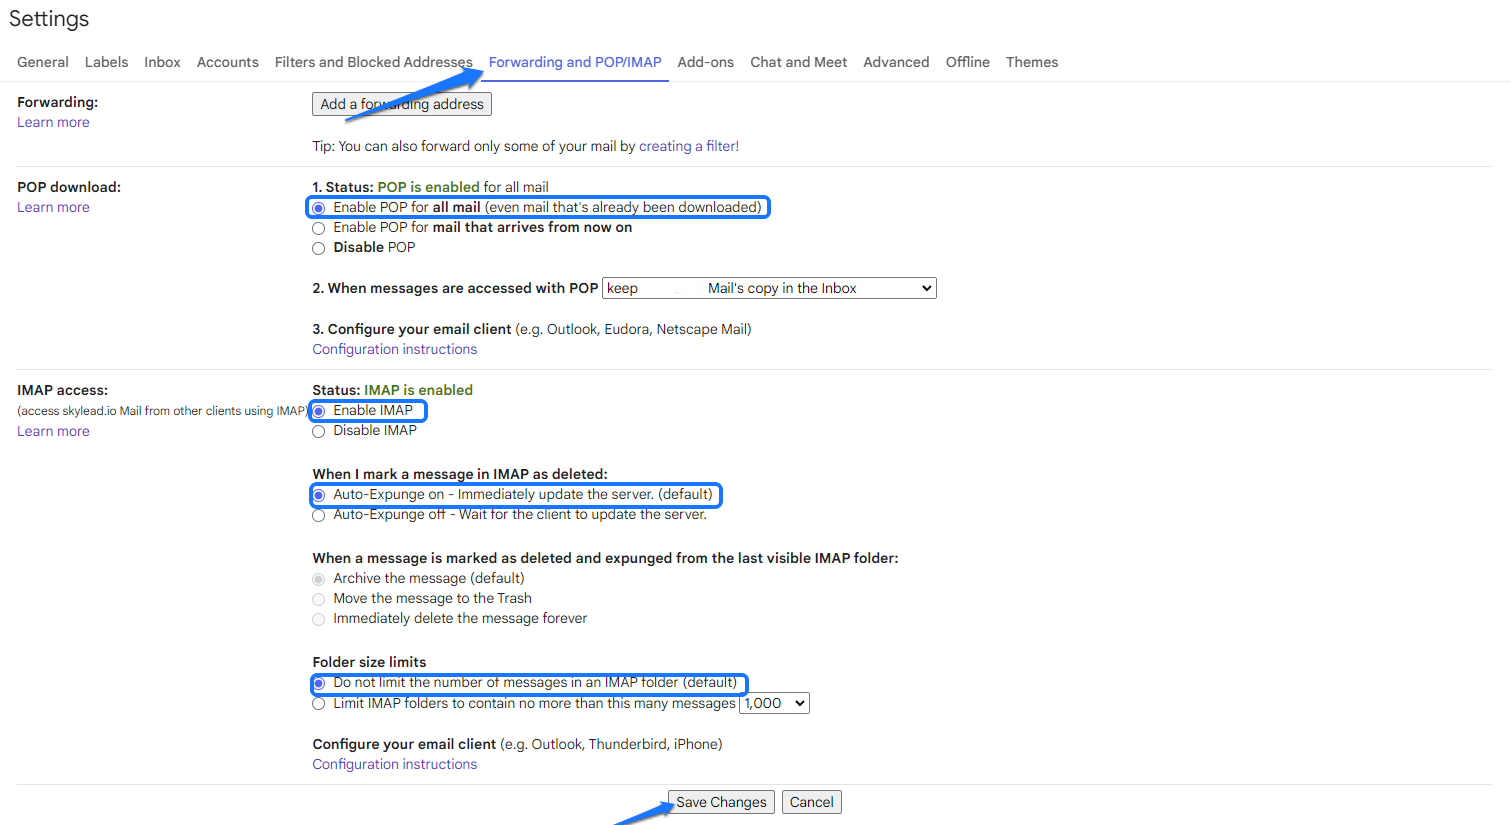The height and width of the screenshot is (825, 1511).
Task: Click Add a forwarding address button
Action: coord(402,104)
